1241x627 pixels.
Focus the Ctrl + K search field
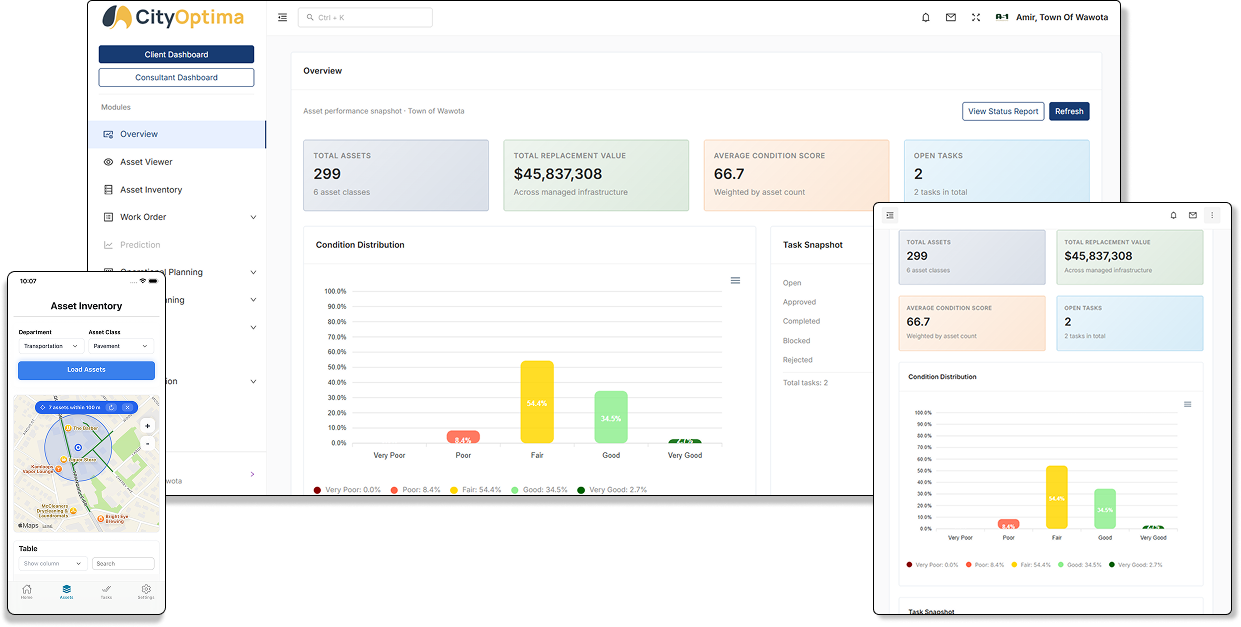[x=366, y=17]
